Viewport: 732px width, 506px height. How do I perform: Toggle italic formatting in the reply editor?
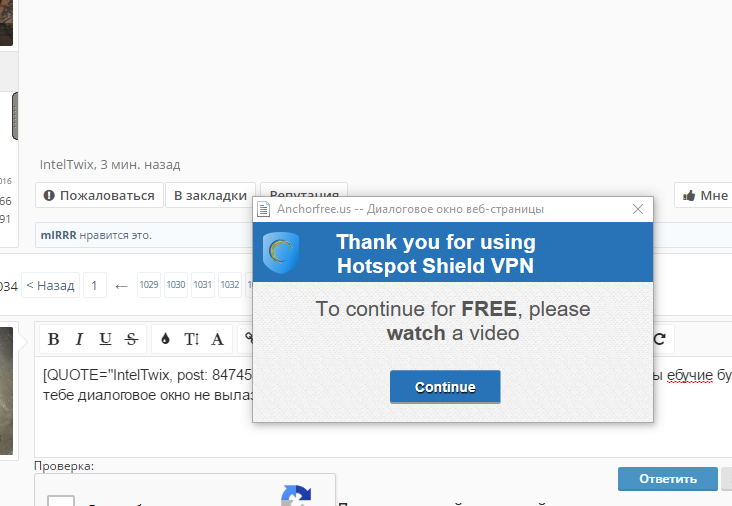pyautogui.click(x=79, y=339)
